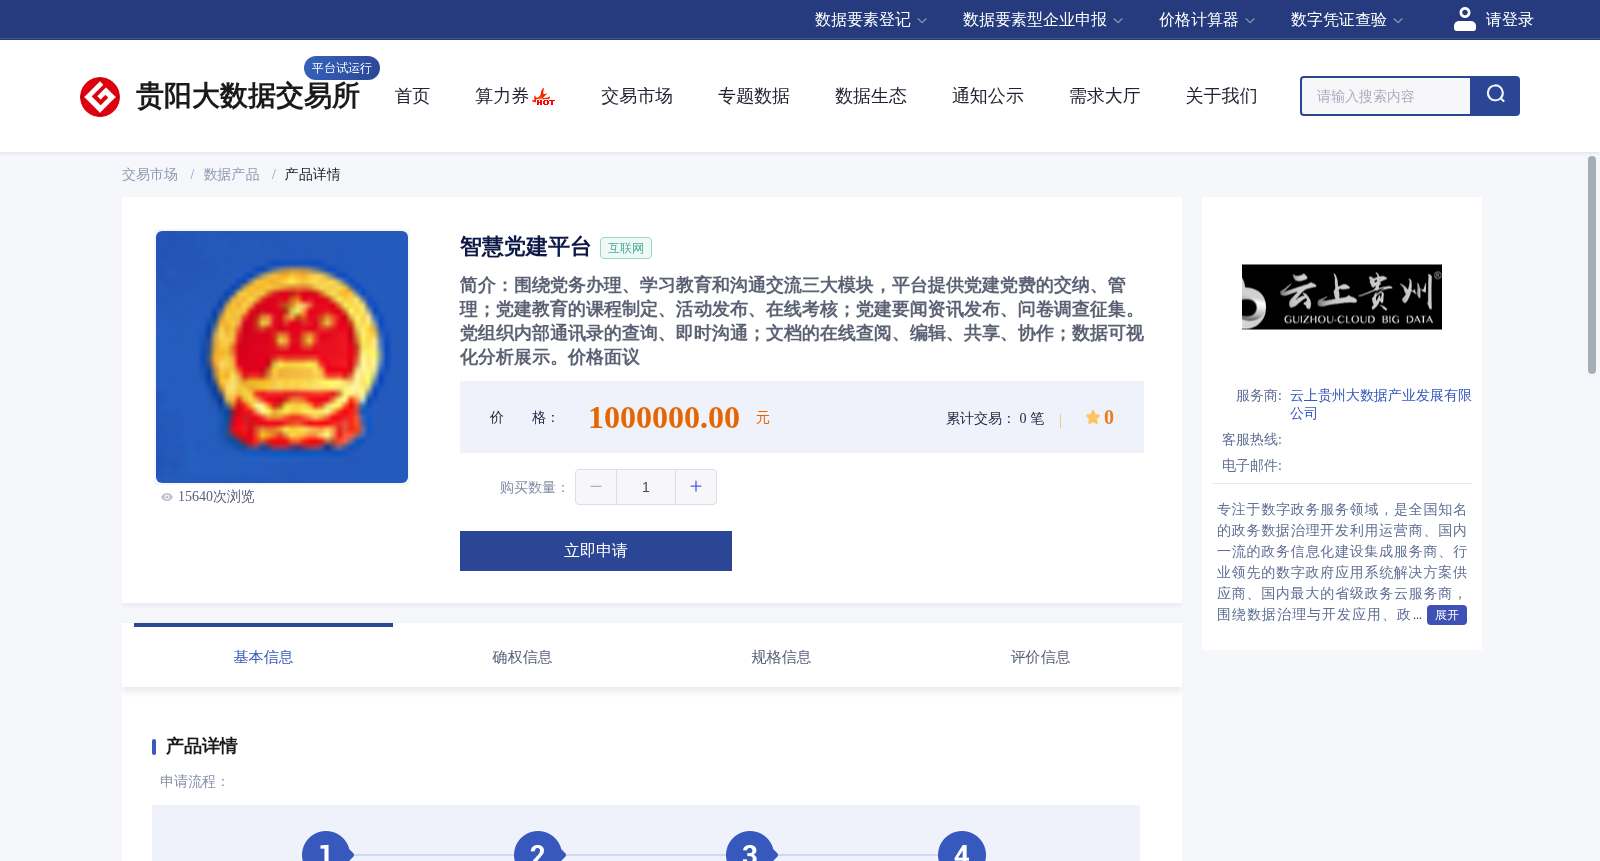The height and width of the screenshot is (861, 1600).
Task: Open the 数字凭证查验 dropdown
Action: (x=1347, y=20)
